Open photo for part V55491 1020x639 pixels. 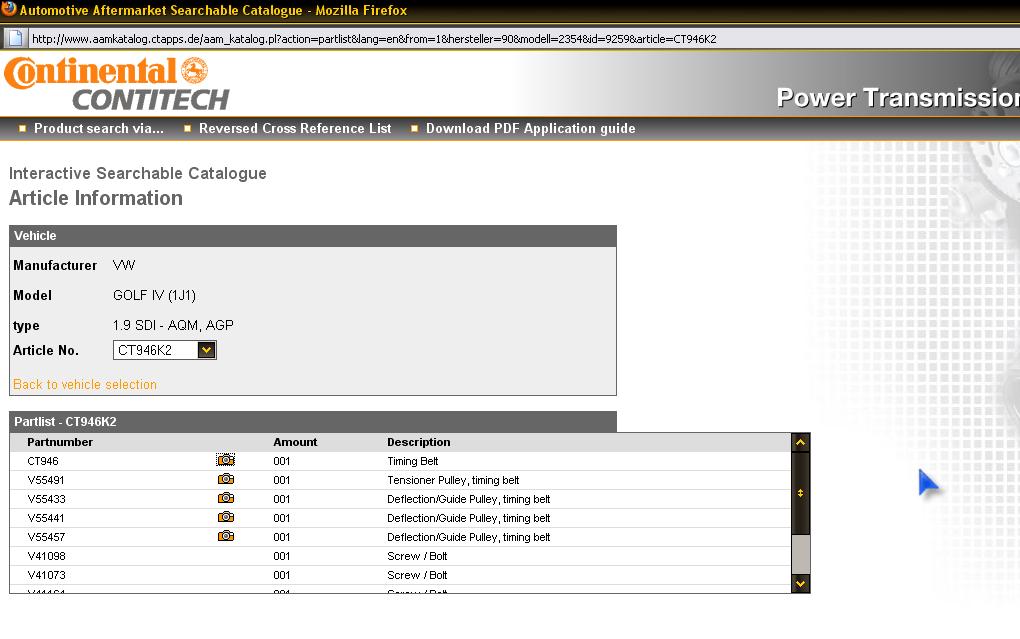[226, 479]
